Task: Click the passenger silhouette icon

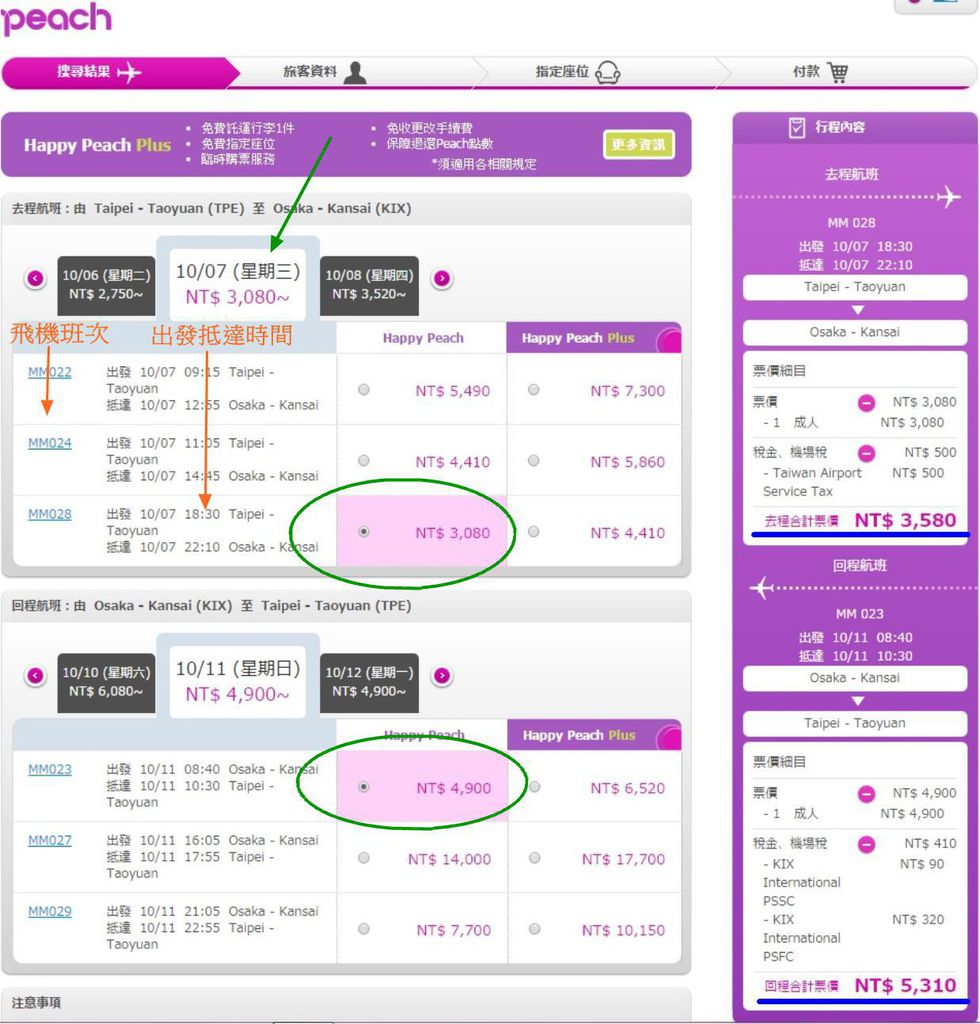Action: (x=355, y=72)
